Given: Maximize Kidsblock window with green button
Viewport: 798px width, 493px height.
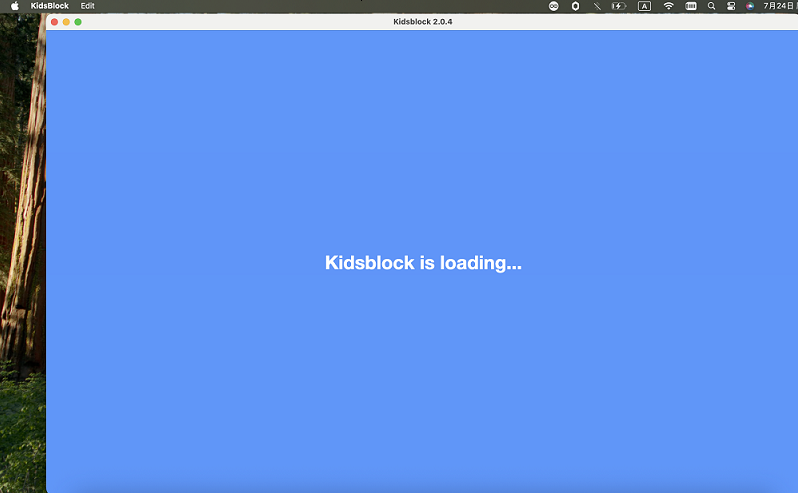Looking at the screenshot, I should tap(78, 22).
